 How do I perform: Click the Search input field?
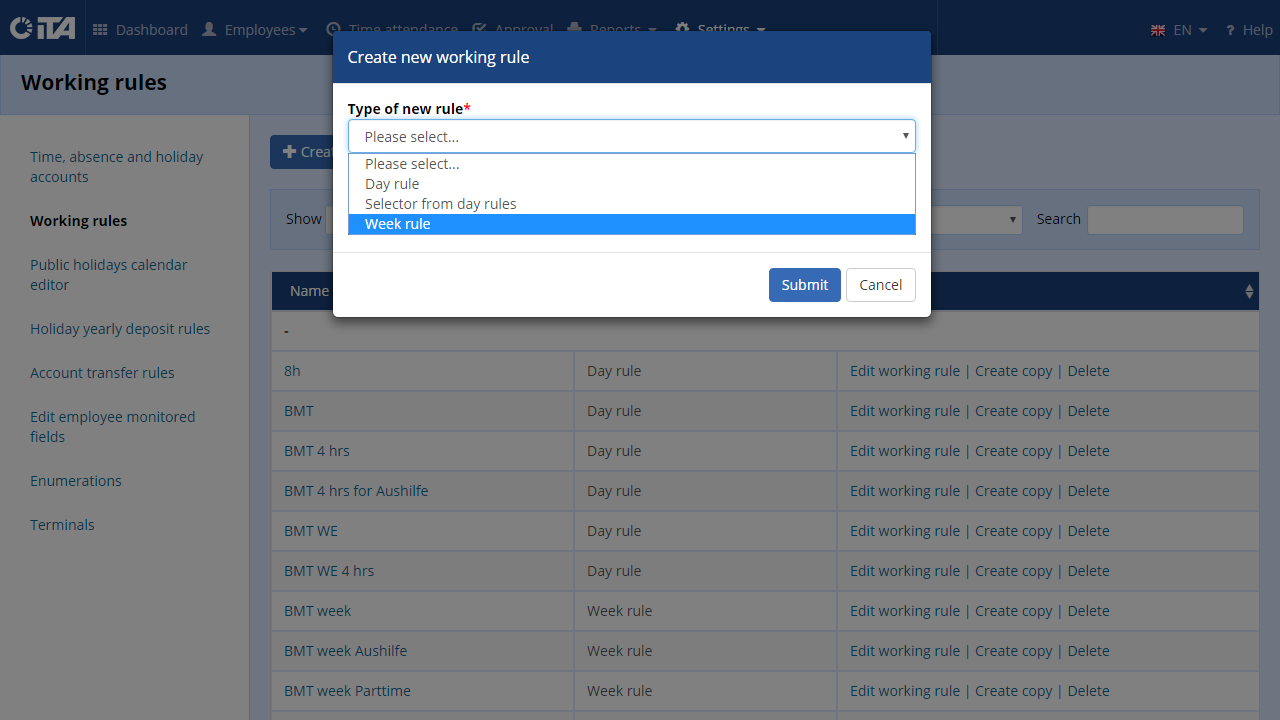click(1165, 220)
